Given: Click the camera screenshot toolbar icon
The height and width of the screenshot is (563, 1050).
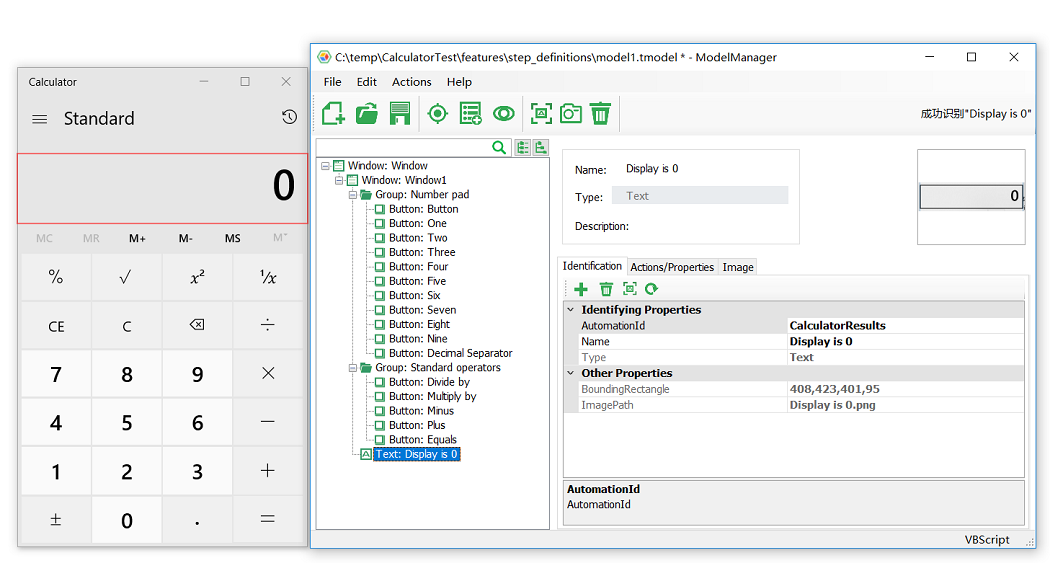Looking at the screenshot, I should 570,114.
